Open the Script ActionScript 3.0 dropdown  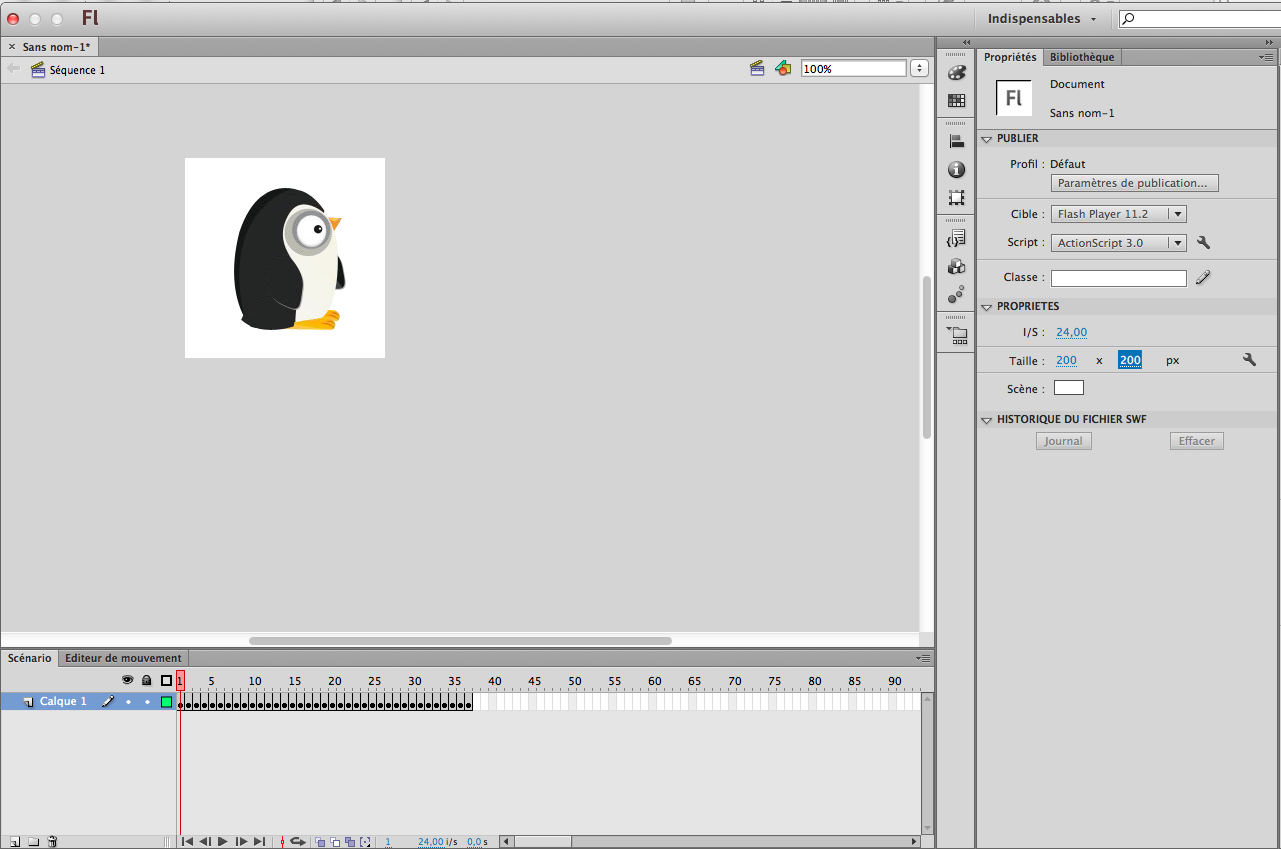[x=1118, y=243]
